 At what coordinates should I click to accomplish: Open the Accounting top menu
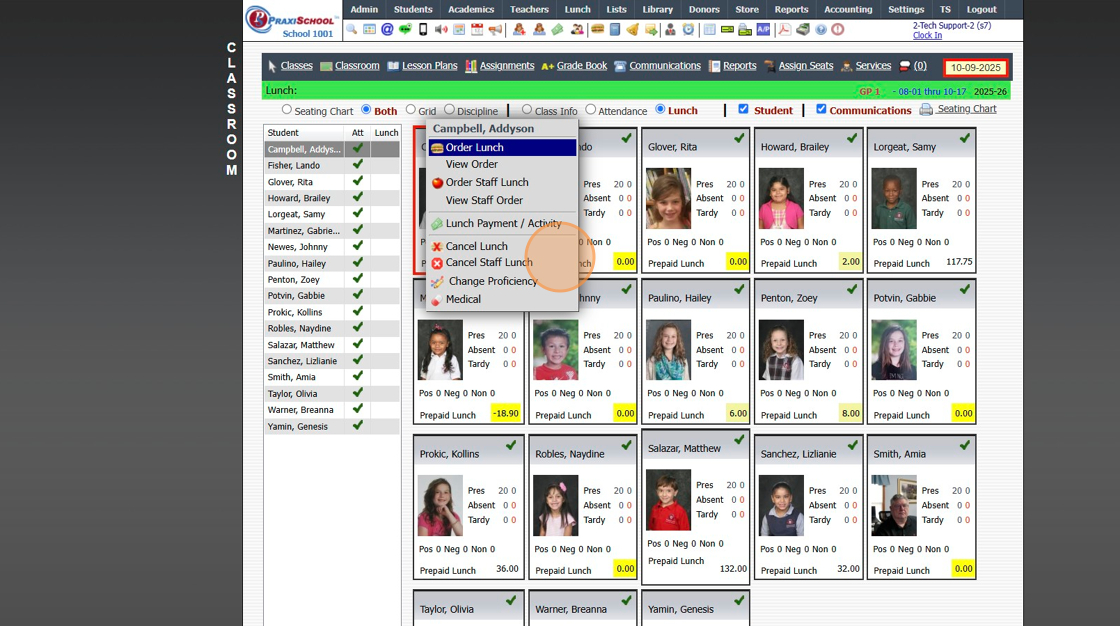848,9
